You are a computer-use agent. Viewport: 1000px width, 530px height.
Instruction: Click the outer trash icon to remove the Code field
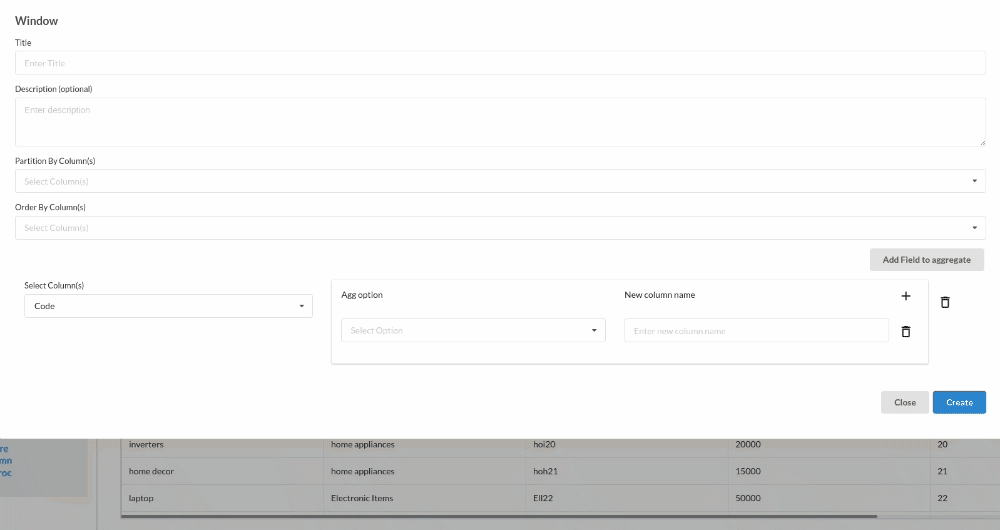pos(945,302)
